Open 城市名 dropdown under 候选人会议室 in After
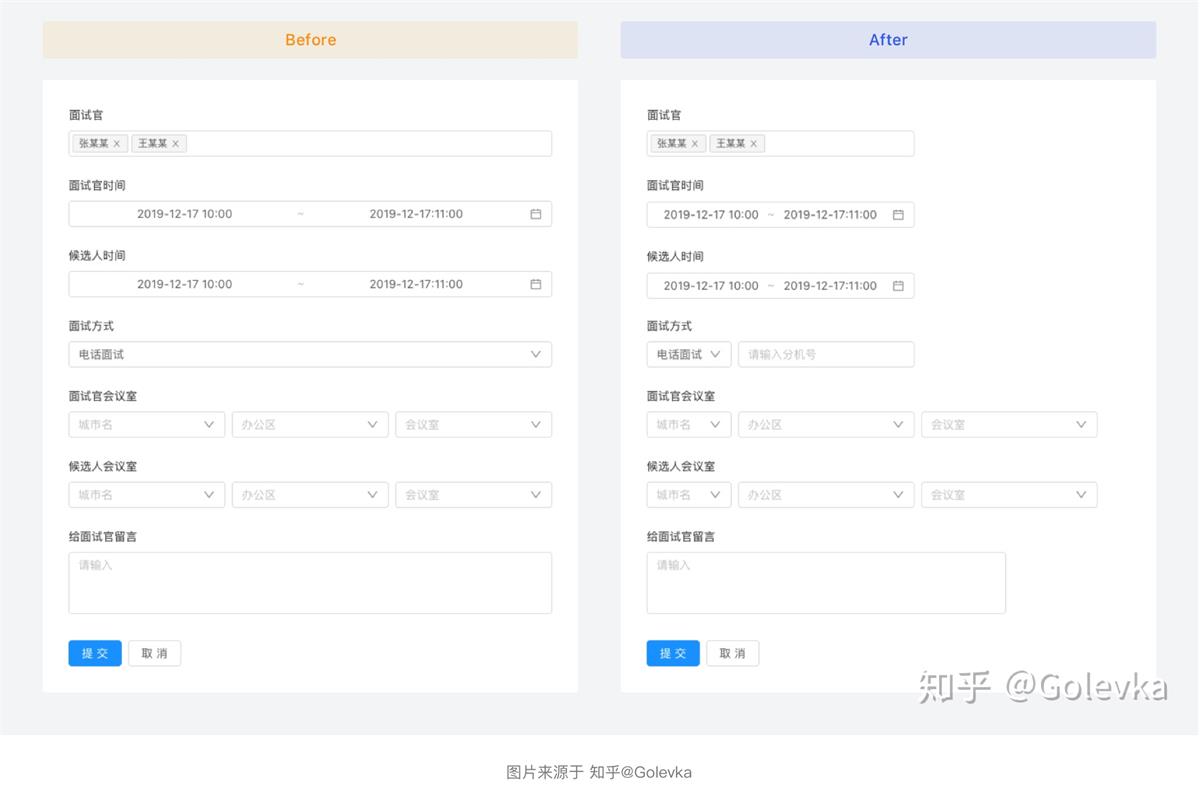 689,494
